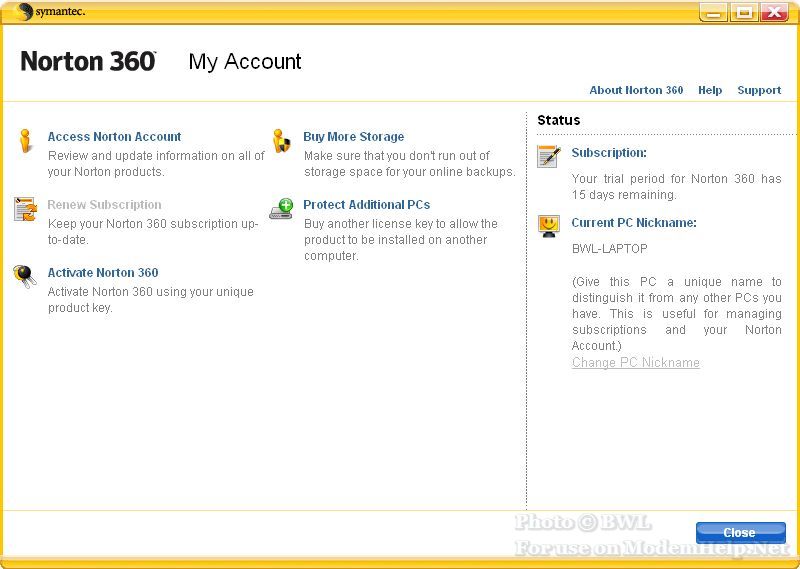The image size is (800, 569).
Task: Click the Symantec logo in title bar
Action: click(x=49, y=12)
